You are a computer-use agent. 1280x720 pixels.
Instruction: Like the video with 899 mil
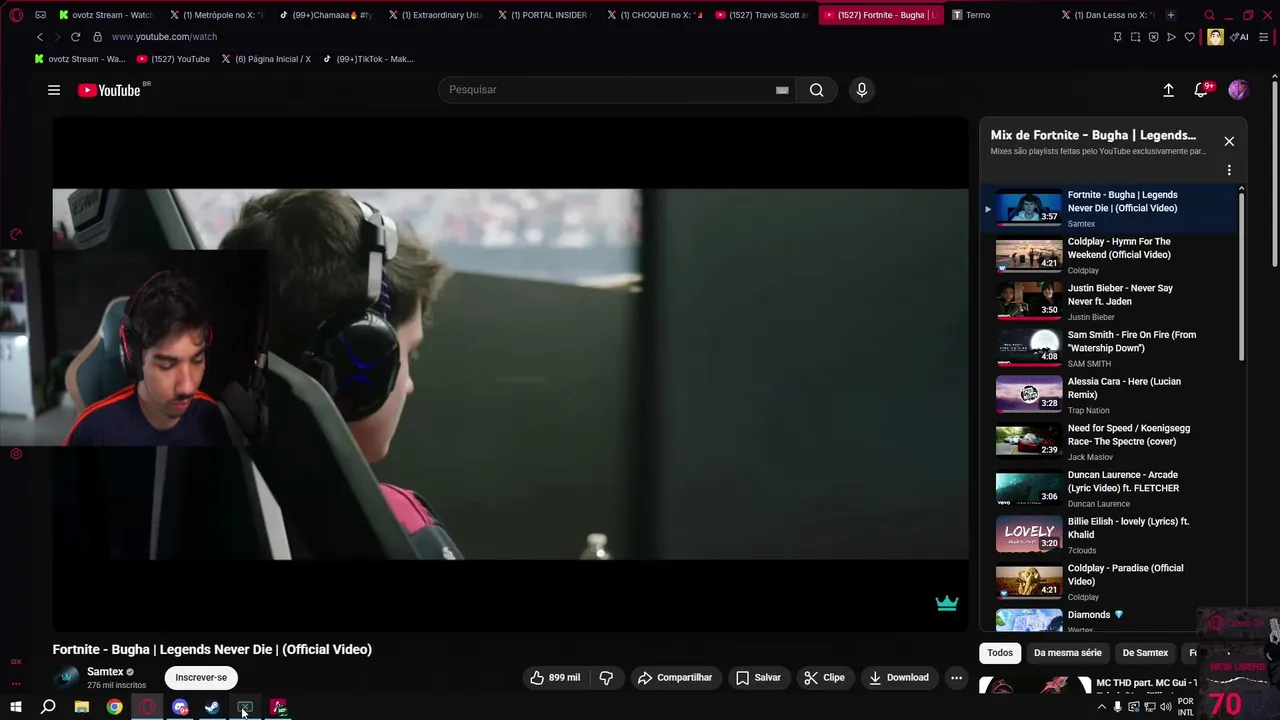coord(555,677)
